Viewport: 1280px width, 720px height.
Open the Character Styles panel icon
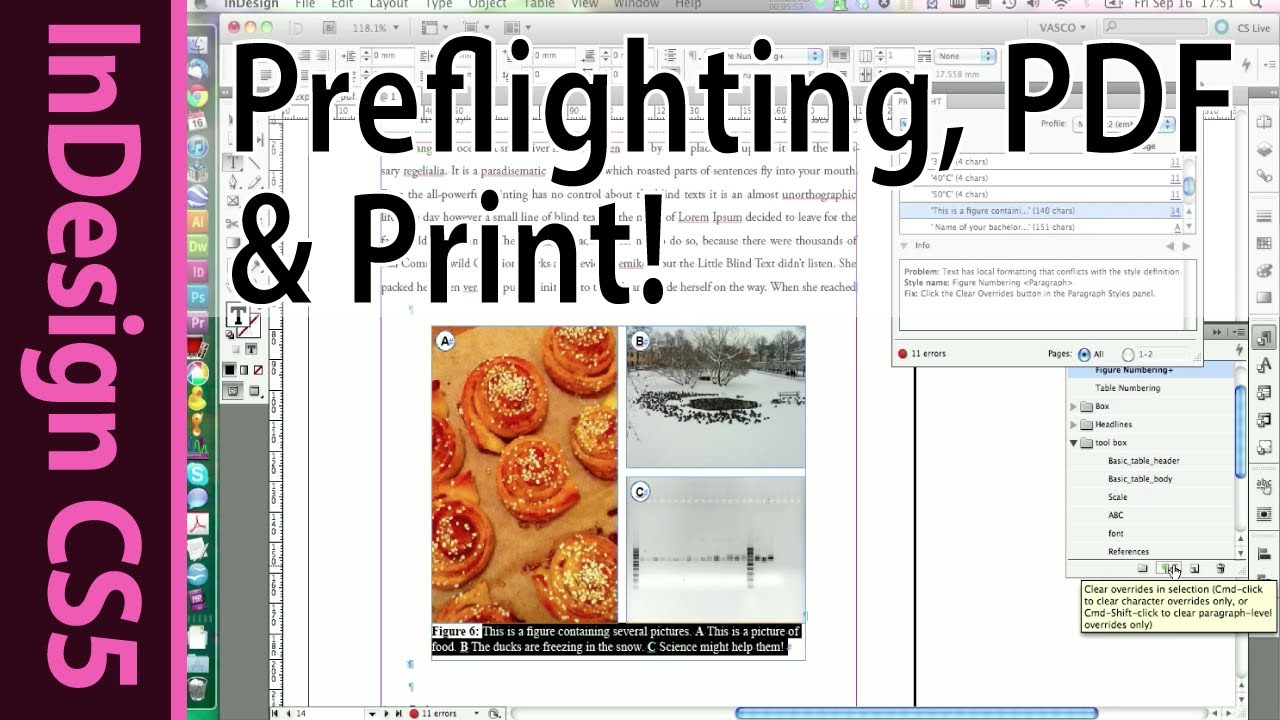[x=1262, y=365]
